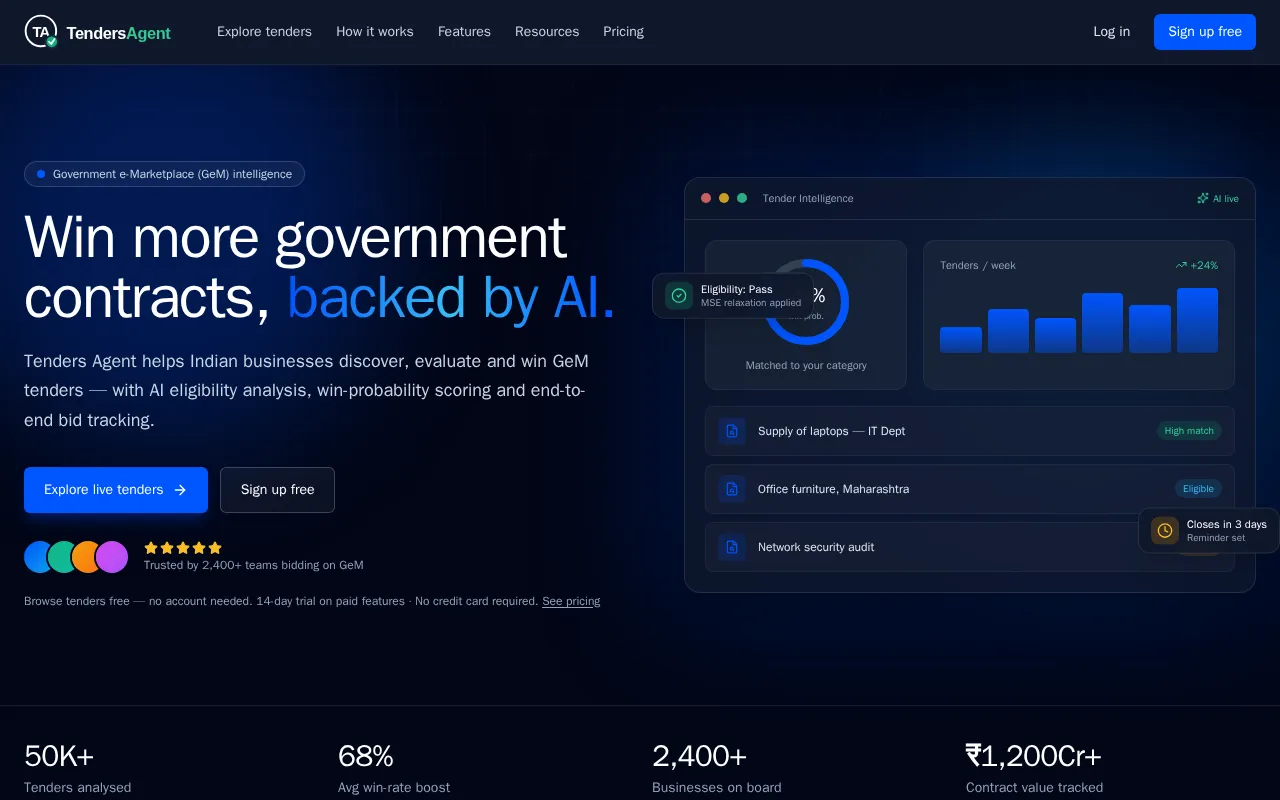Click the Tender Intelligence panel title
The height and width of the screenshot is (800, 1280).
point(808,198)
